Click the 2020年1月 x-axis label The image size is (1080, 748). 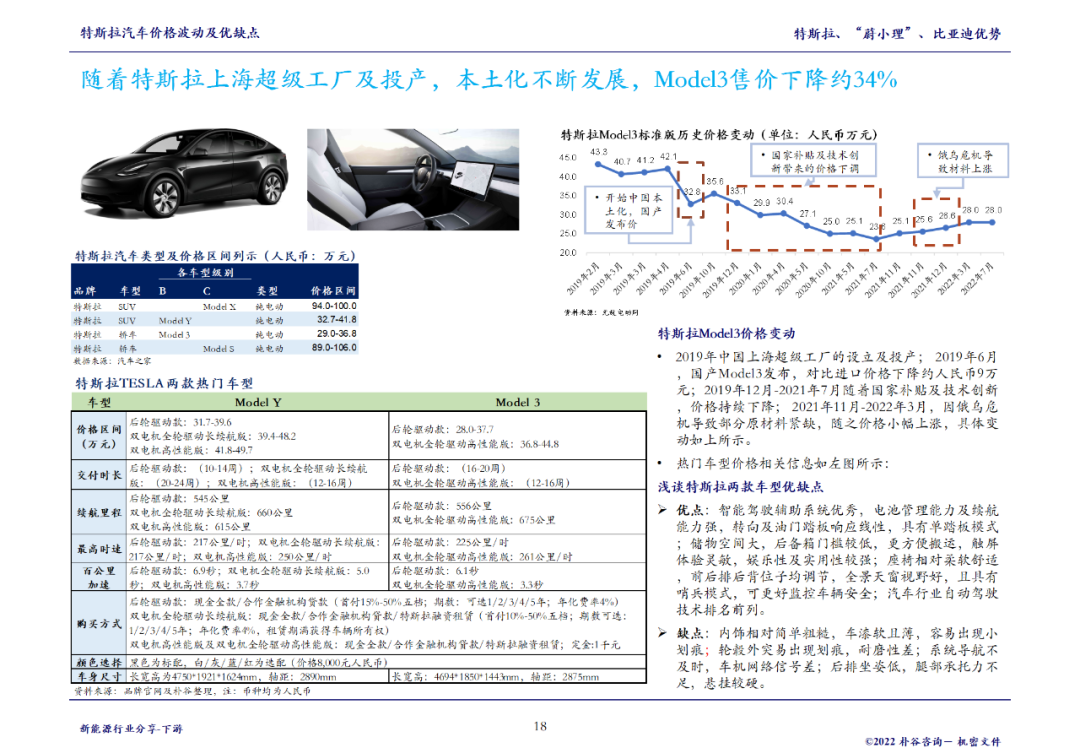tap(744, 278)
